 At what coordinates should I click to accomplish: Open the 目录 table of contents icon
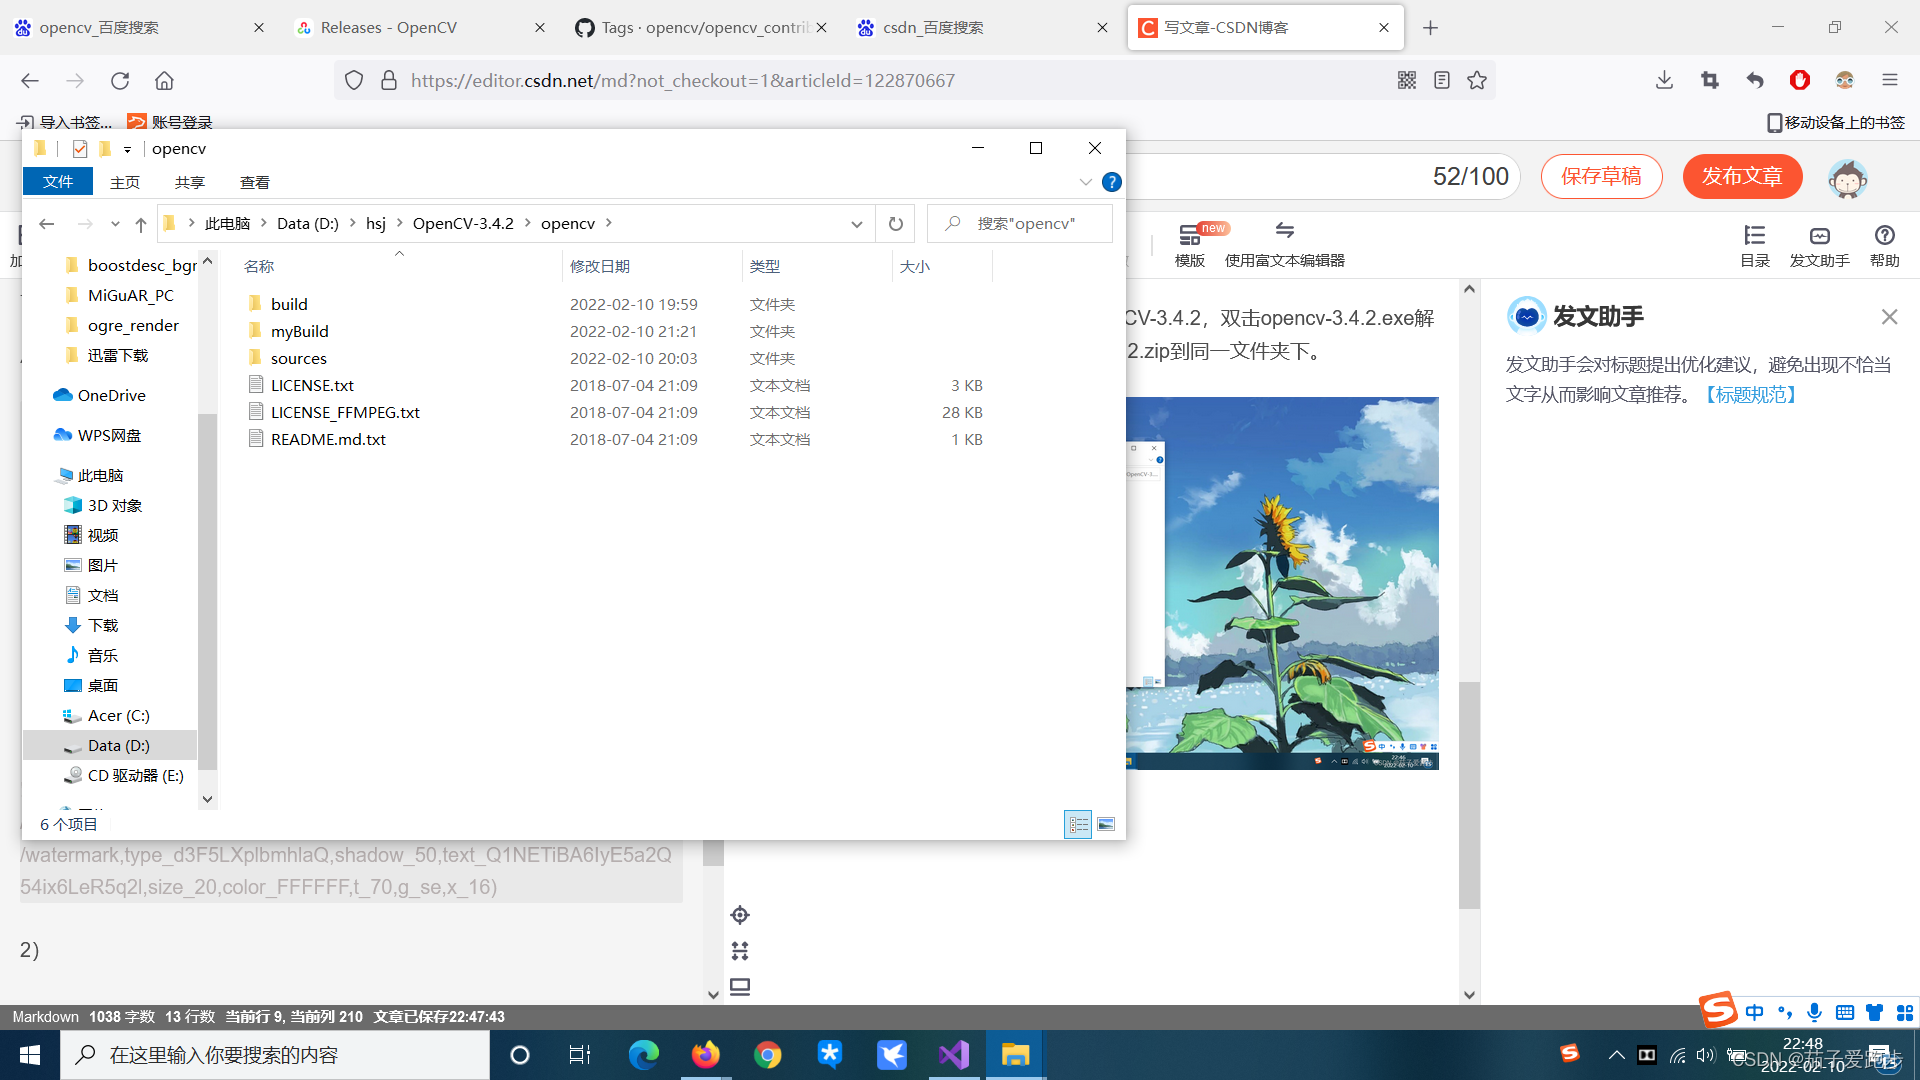[1755, 246]
